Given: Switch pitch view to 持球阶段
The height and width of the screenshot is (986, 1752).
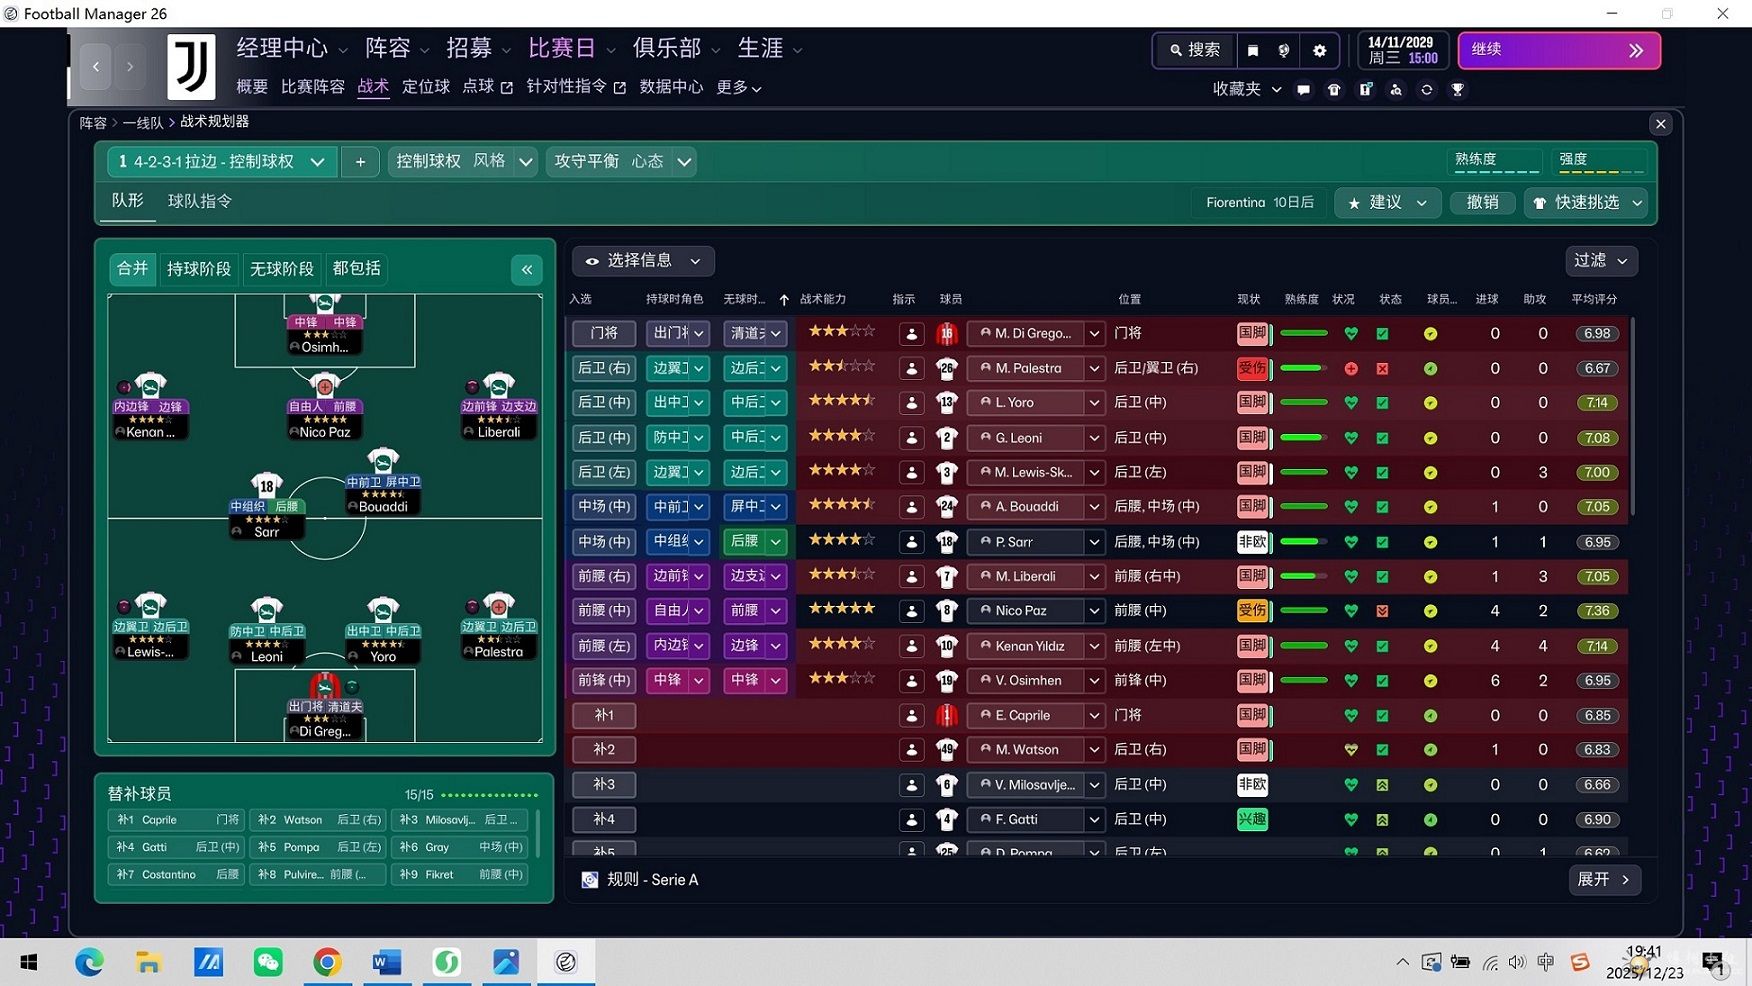Looking at the screenshot, I should 198,269.
